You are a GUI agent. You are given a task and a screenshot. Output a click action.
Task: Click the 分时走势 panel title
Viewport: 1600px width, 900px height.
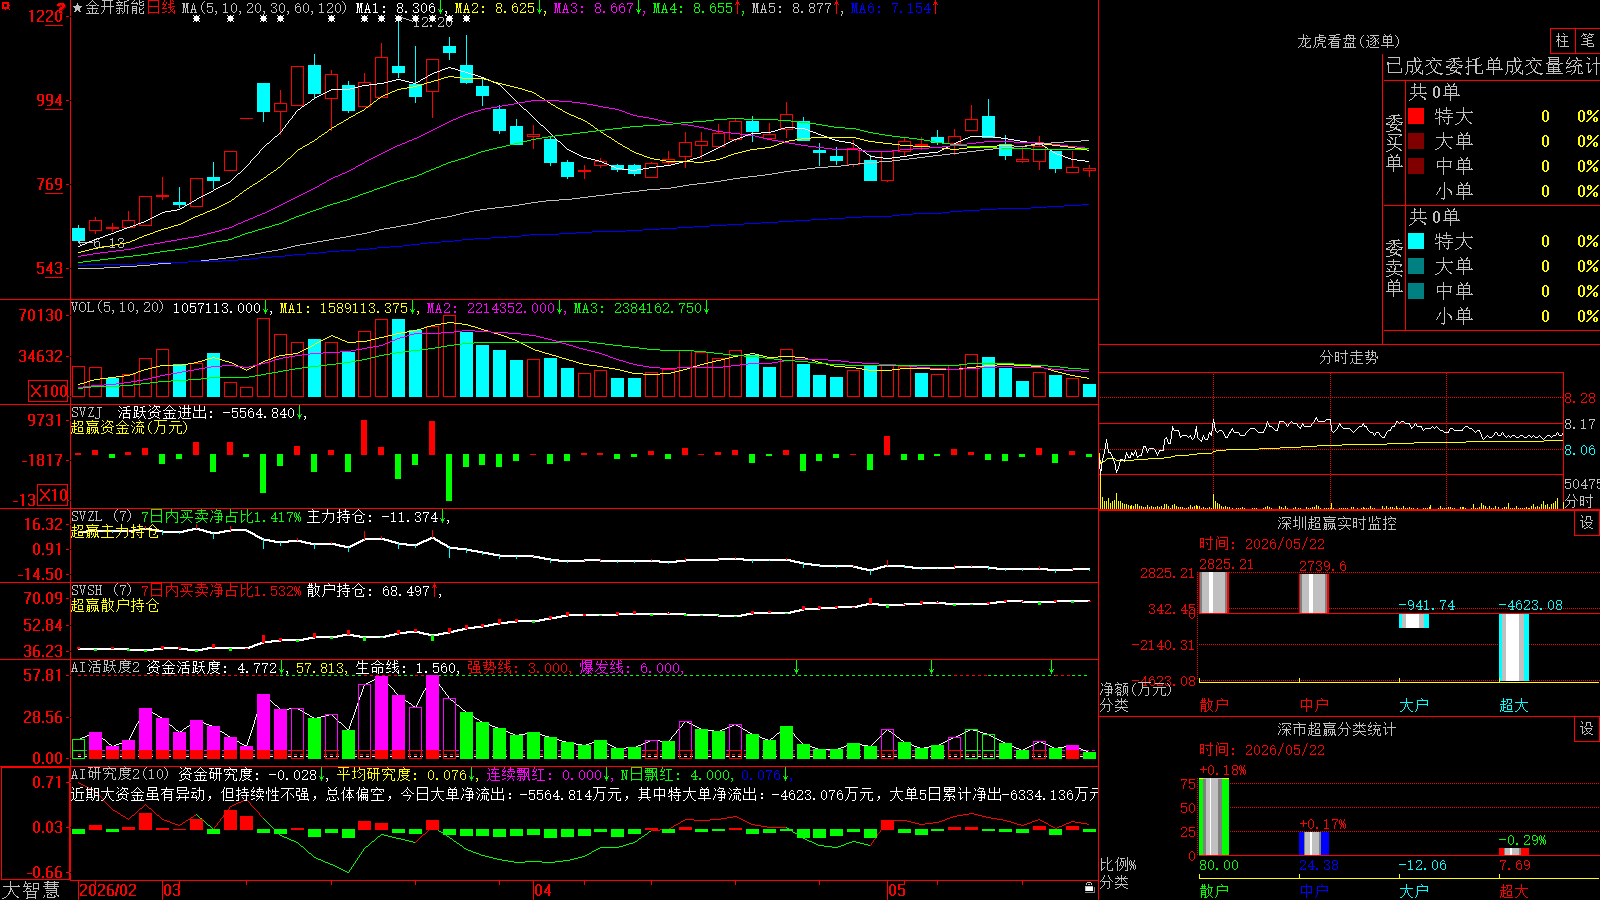coord(1349,357)
